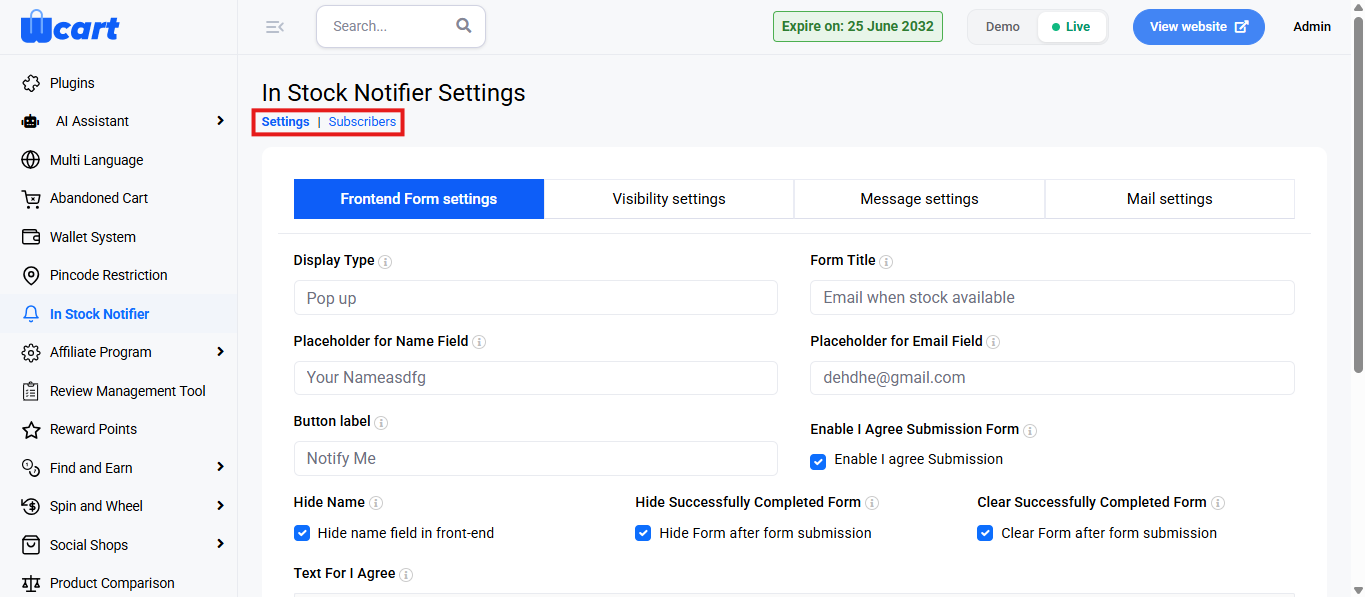
Task: Uncheck Enable I agree Submission checkbox
Action: click(x=818, y=461)
